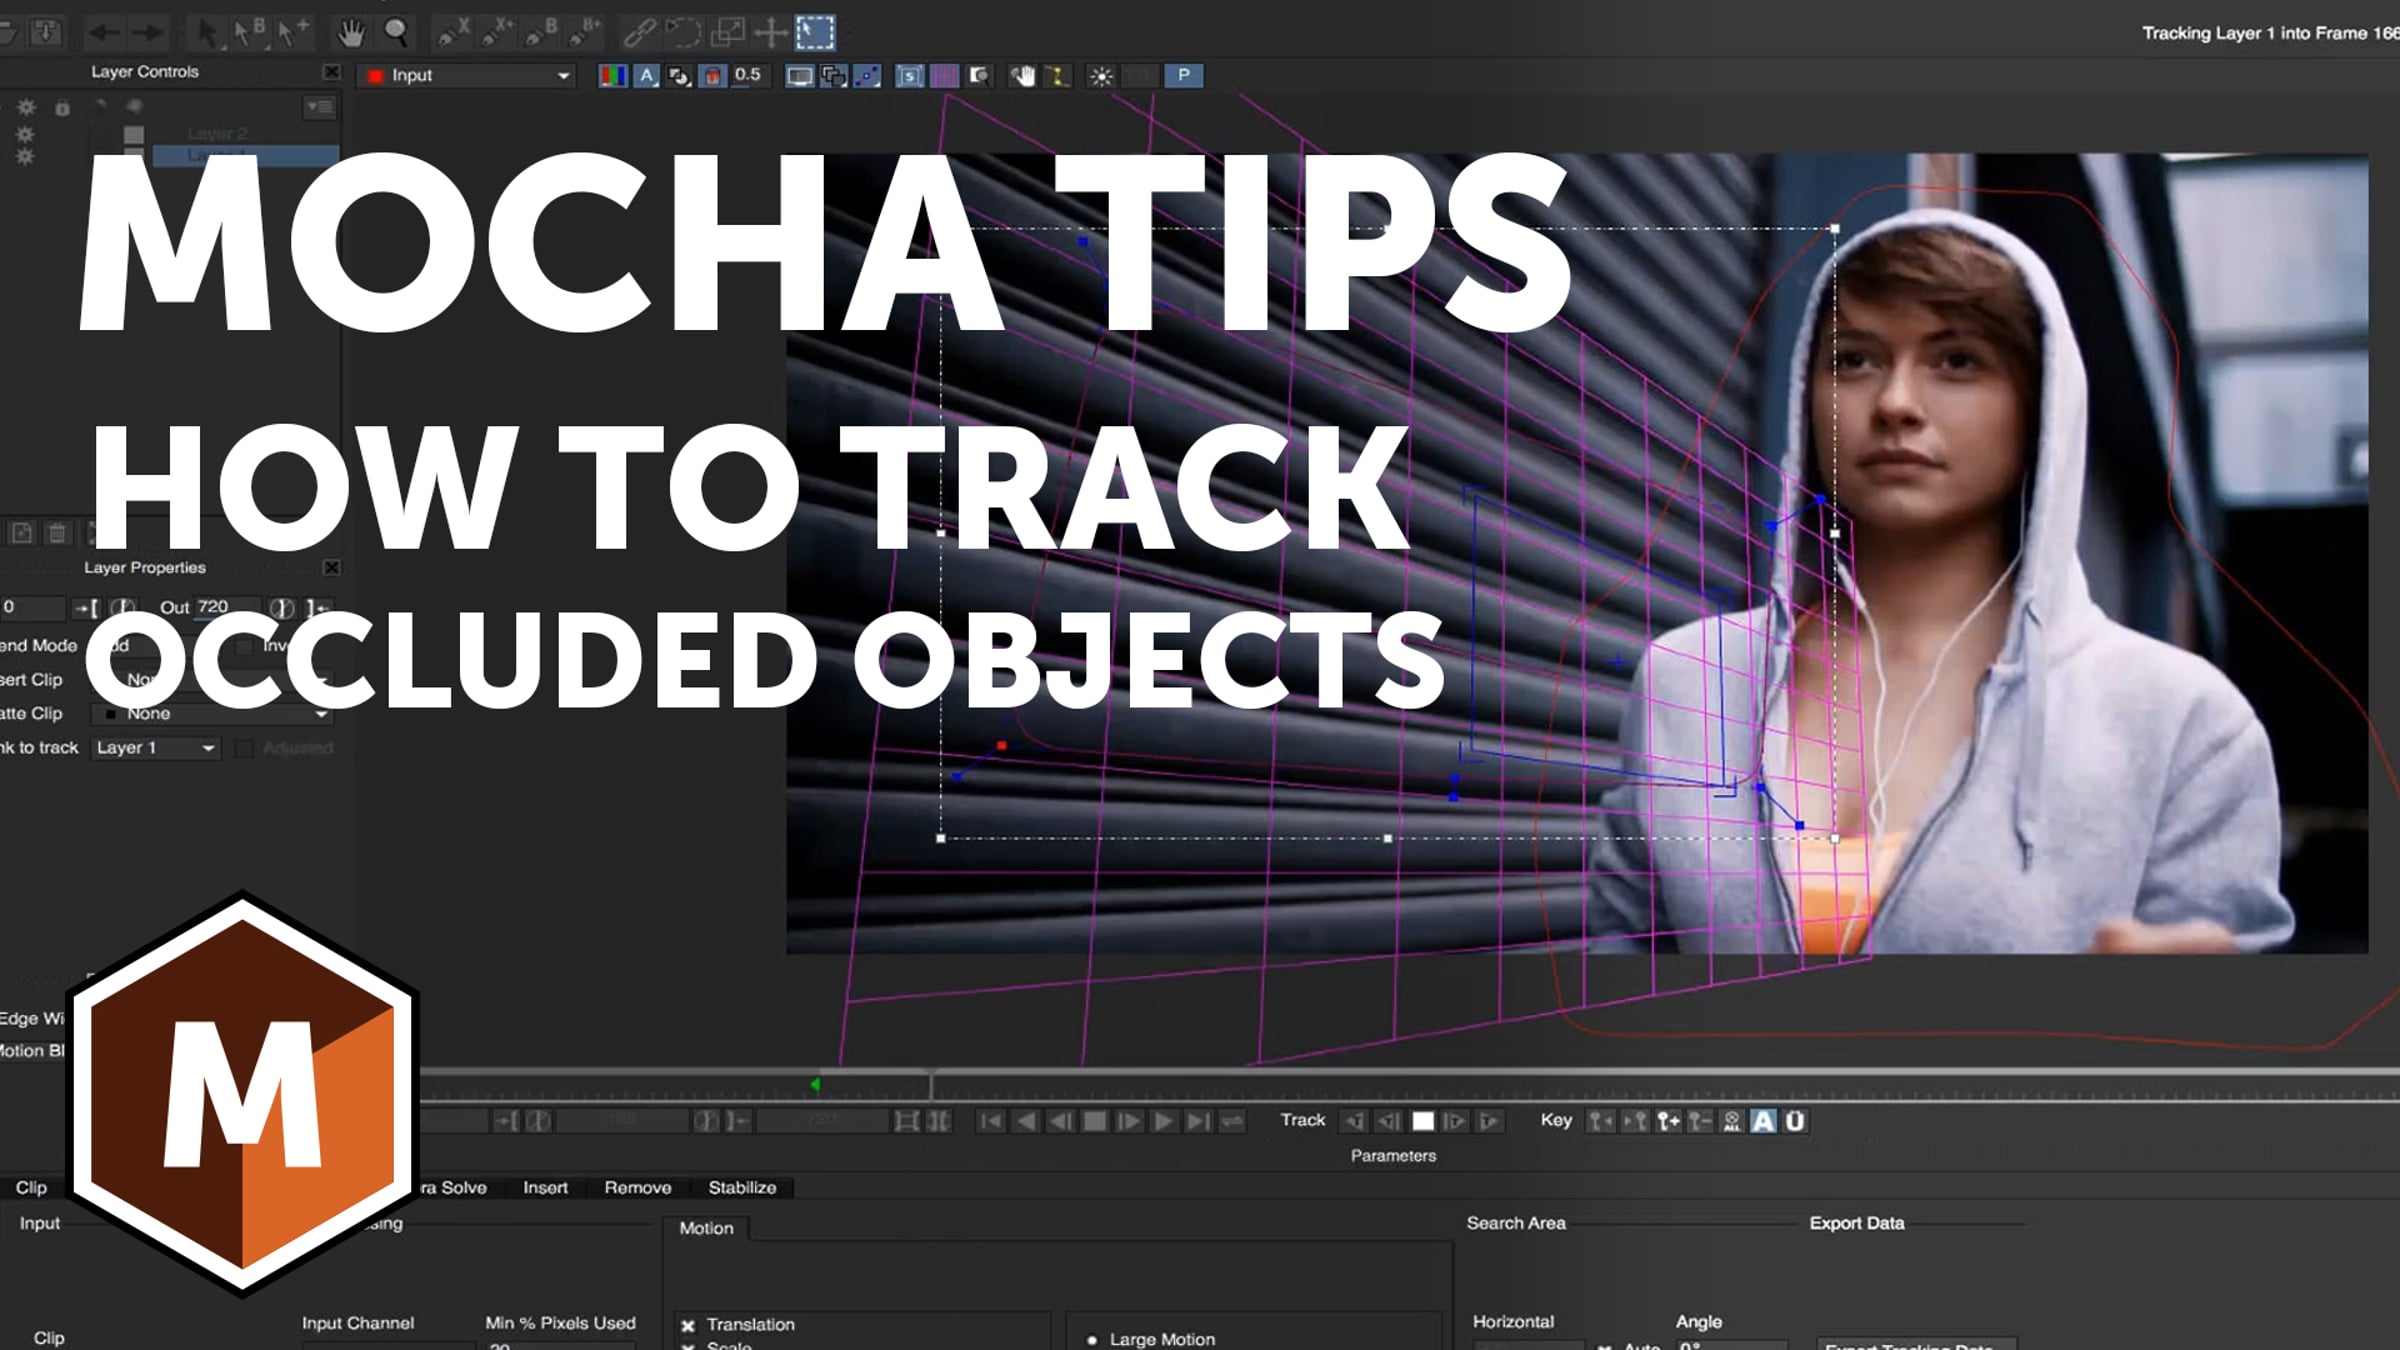
Task: Click the green in-point marker on timeline
Action: [815, 1084]
